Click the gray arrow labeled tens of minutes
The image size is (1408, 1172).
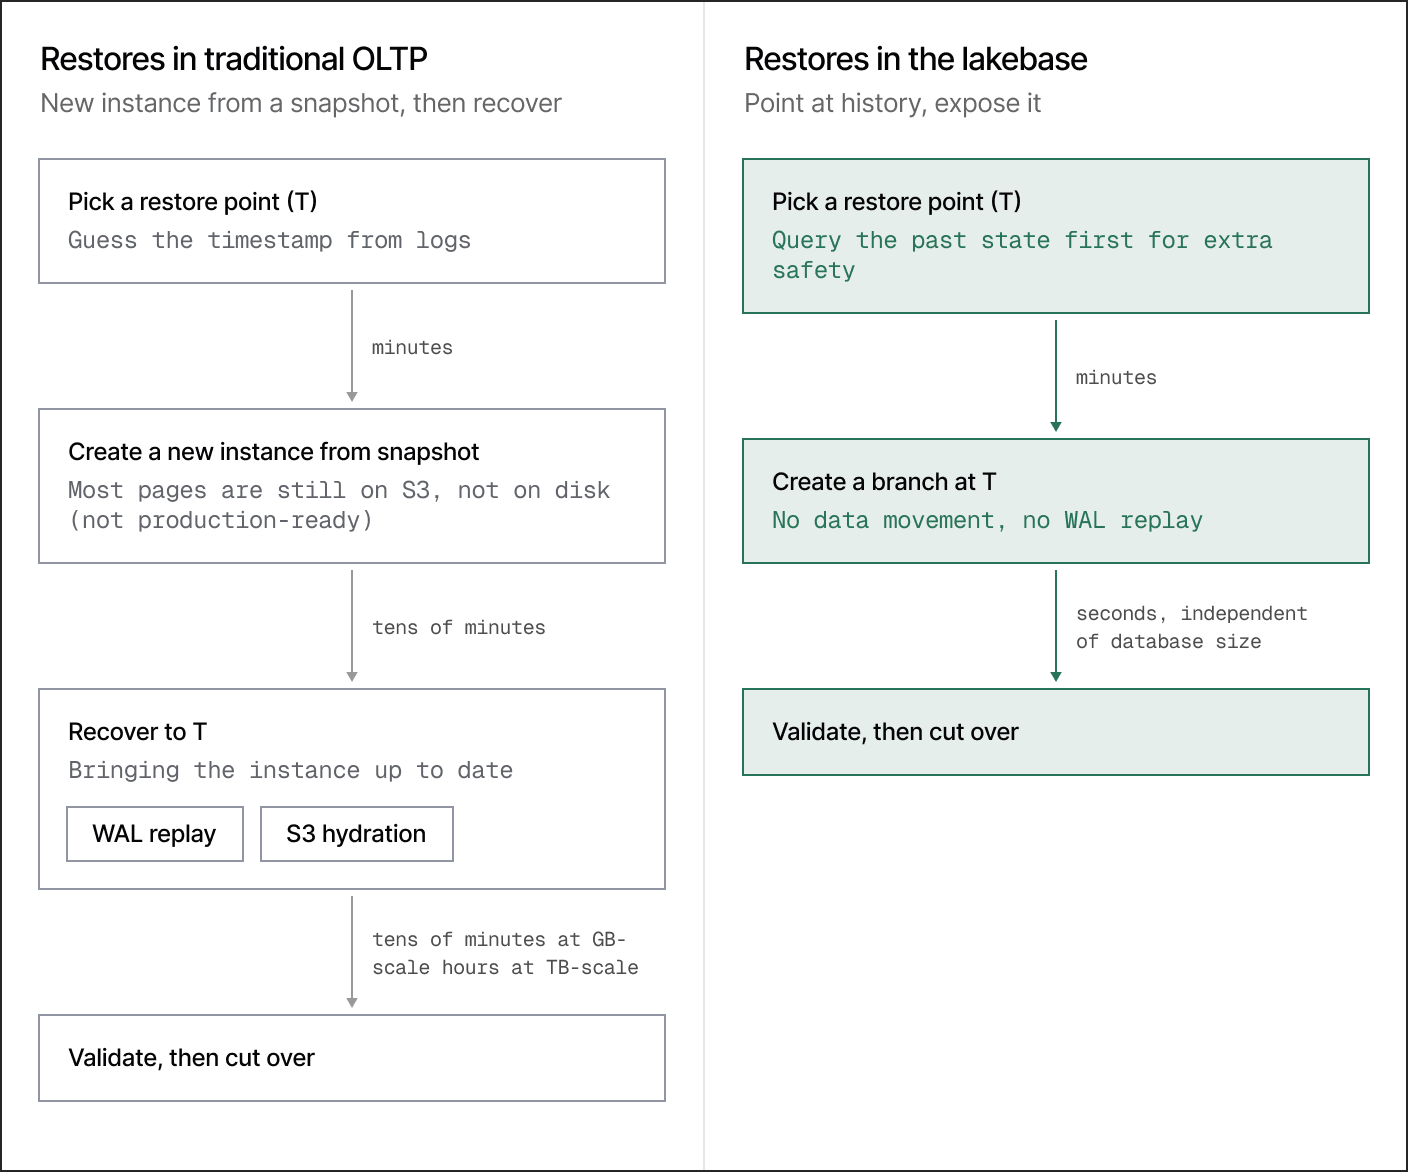coord(352,626)
